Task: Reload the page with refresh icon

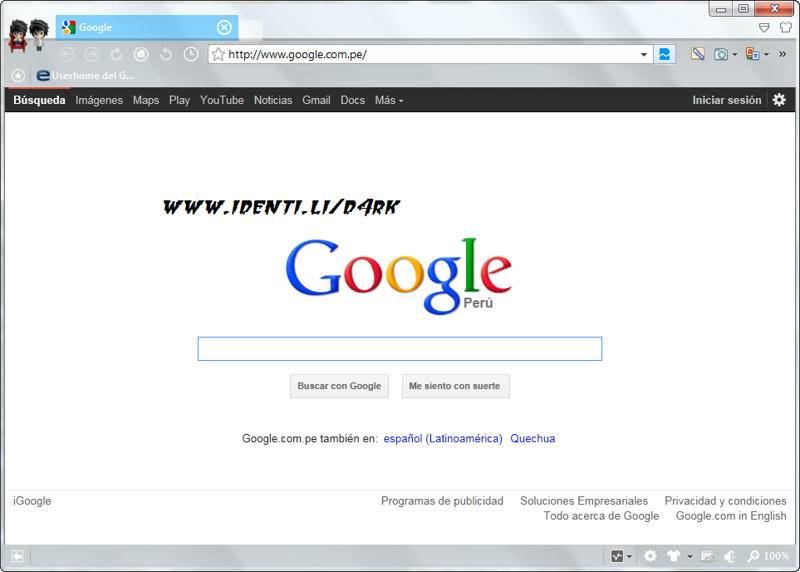Action: 116,55
